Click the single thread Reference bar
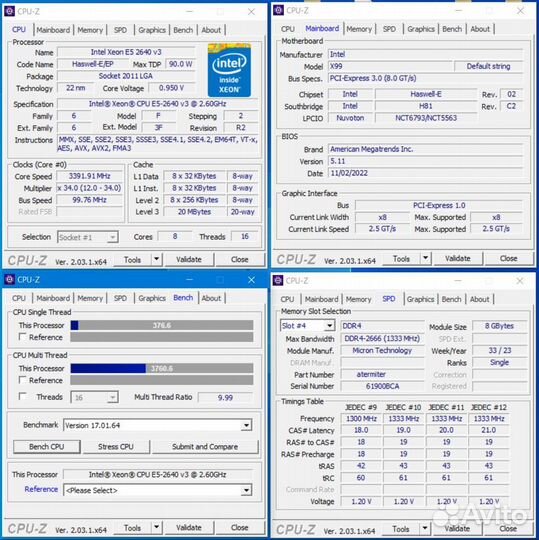The height and width of the screenshot is (540, 539). (162, 337)
